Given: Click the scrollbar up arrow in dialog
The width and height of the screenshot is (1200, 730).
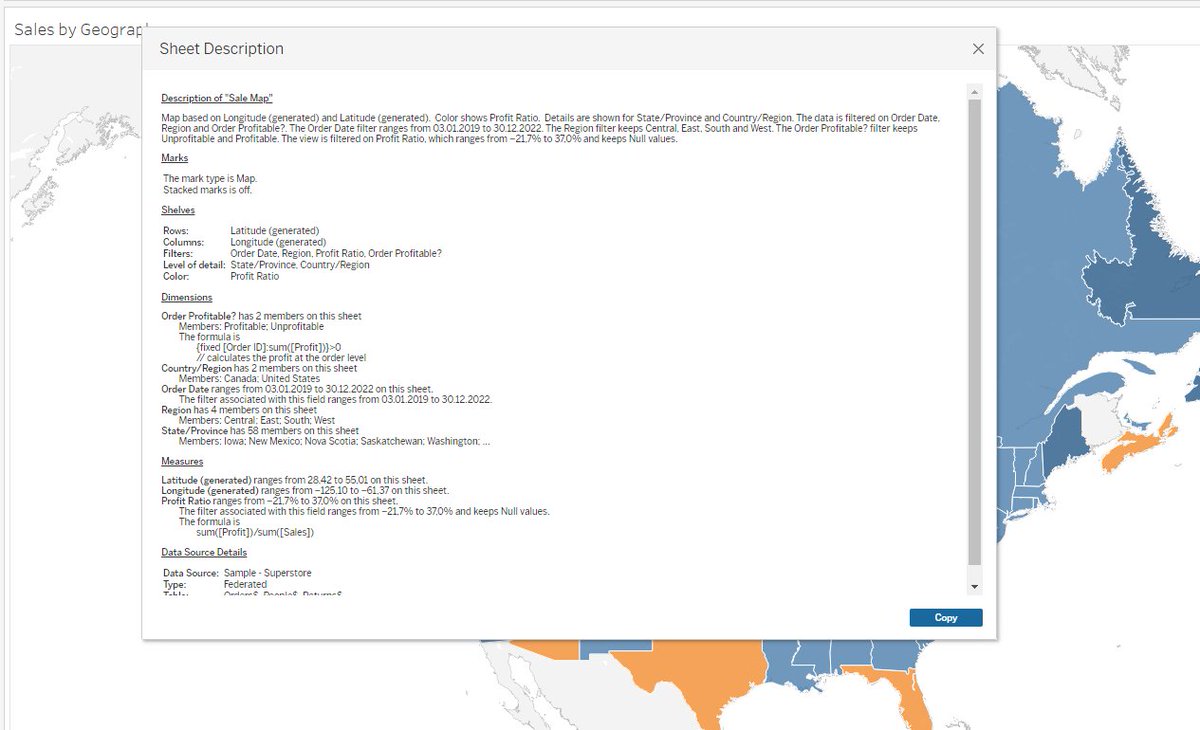Looking at the screenshot, I should tap(975, 92).
